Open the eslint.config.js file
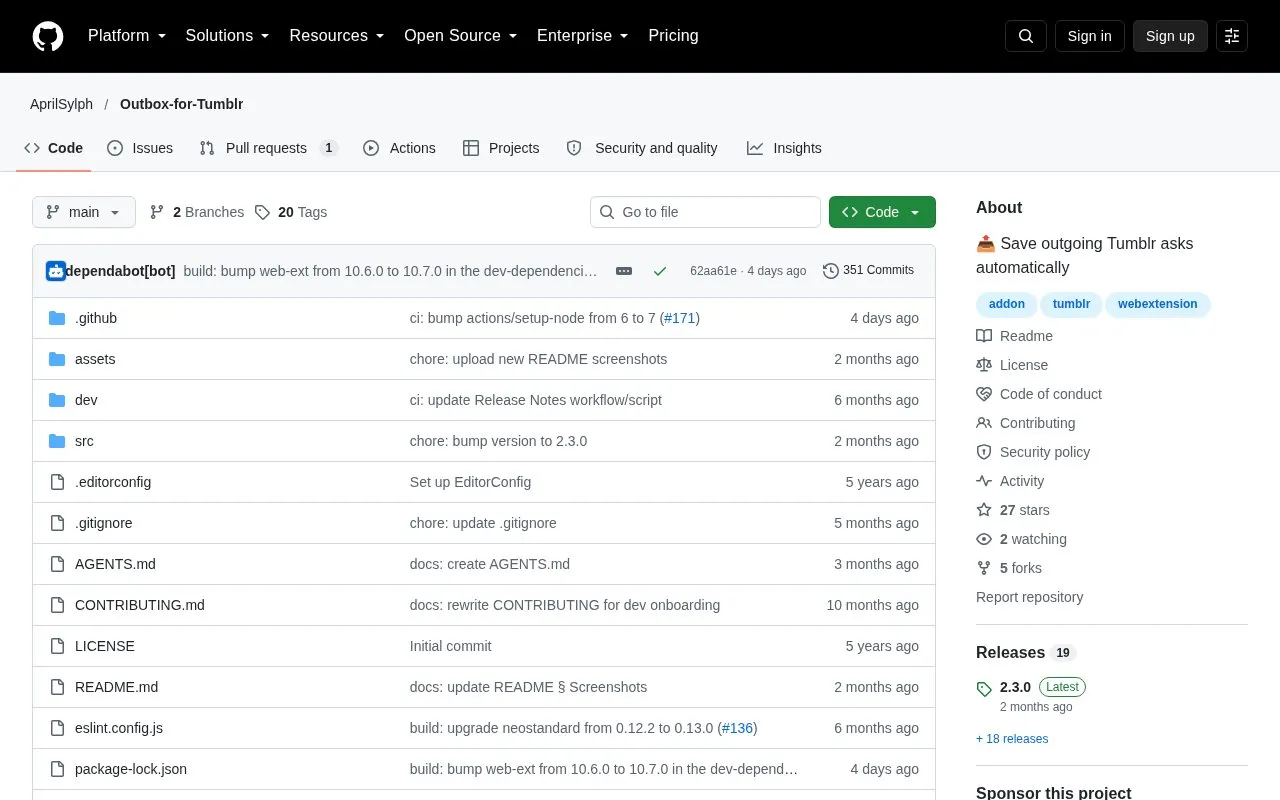The image size is (1280, 800). (119, 728)
